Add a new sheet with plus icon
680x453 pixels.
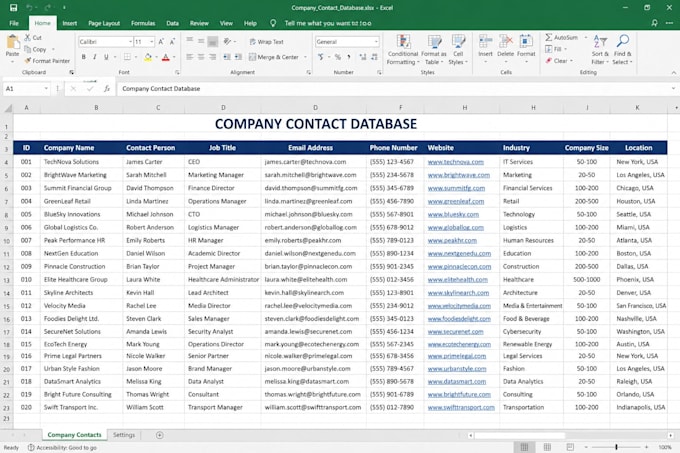(x=160, y=435)
